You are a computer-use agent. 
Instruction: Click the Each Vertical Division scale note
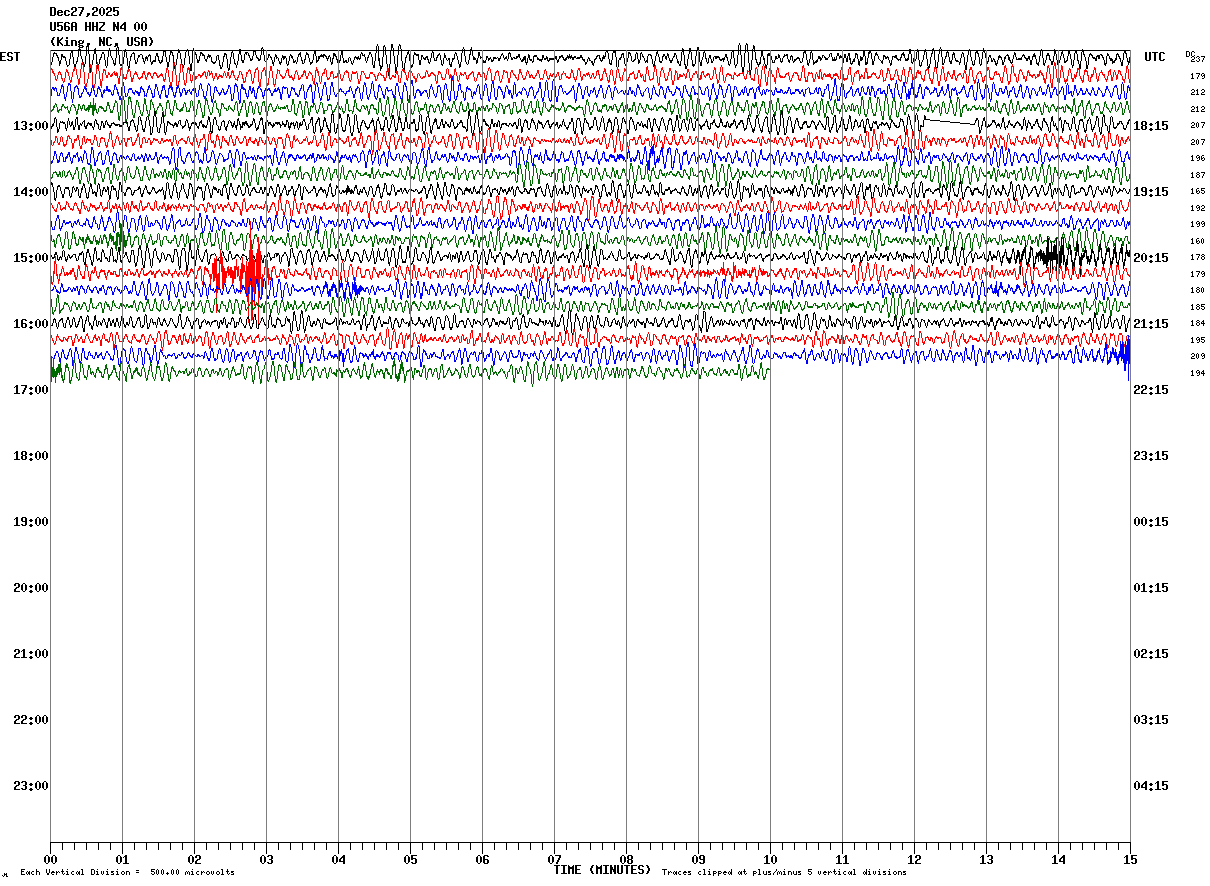(127, 873)
